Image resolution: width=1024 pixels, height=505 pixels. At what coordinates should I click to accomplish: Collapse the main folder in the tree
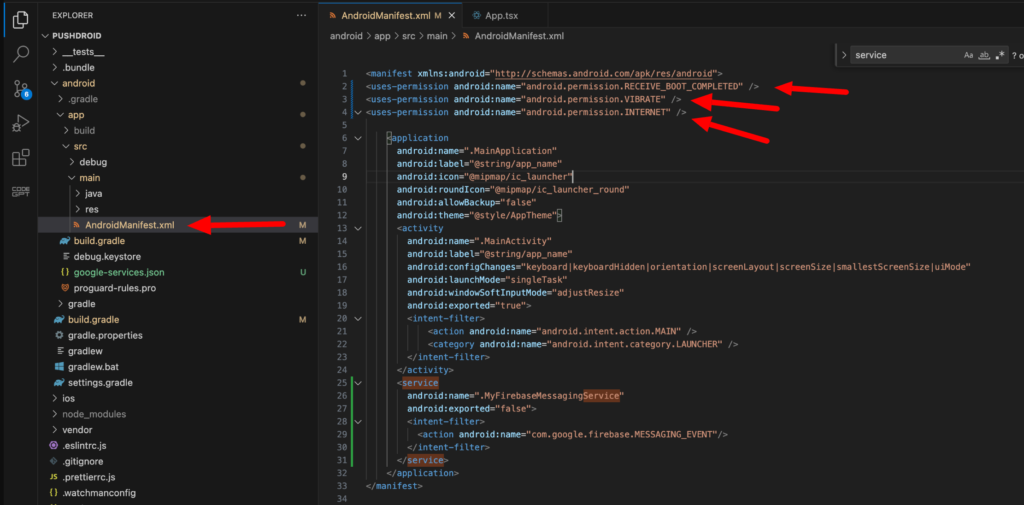72,178
